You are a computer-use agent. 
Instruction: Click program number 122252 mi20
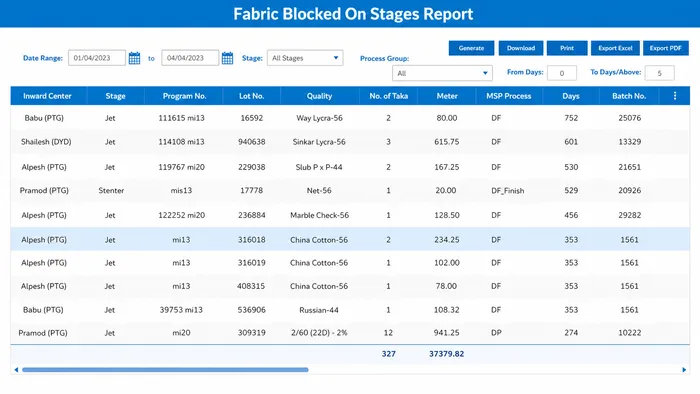click(x=181, y=215)
